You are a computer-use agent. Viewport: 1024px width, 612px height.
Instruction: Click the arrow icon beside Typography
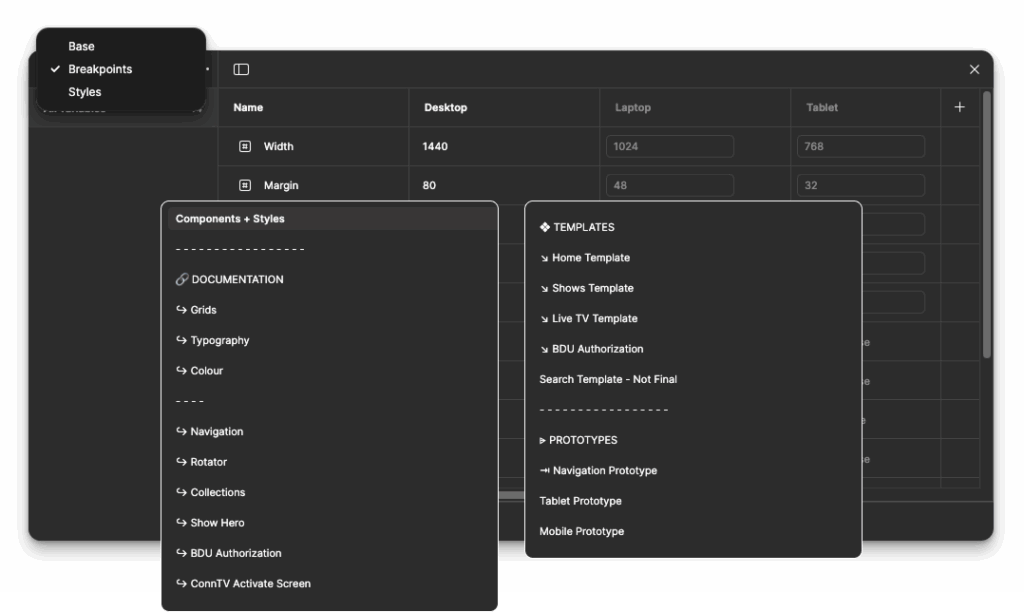(180, 340)
